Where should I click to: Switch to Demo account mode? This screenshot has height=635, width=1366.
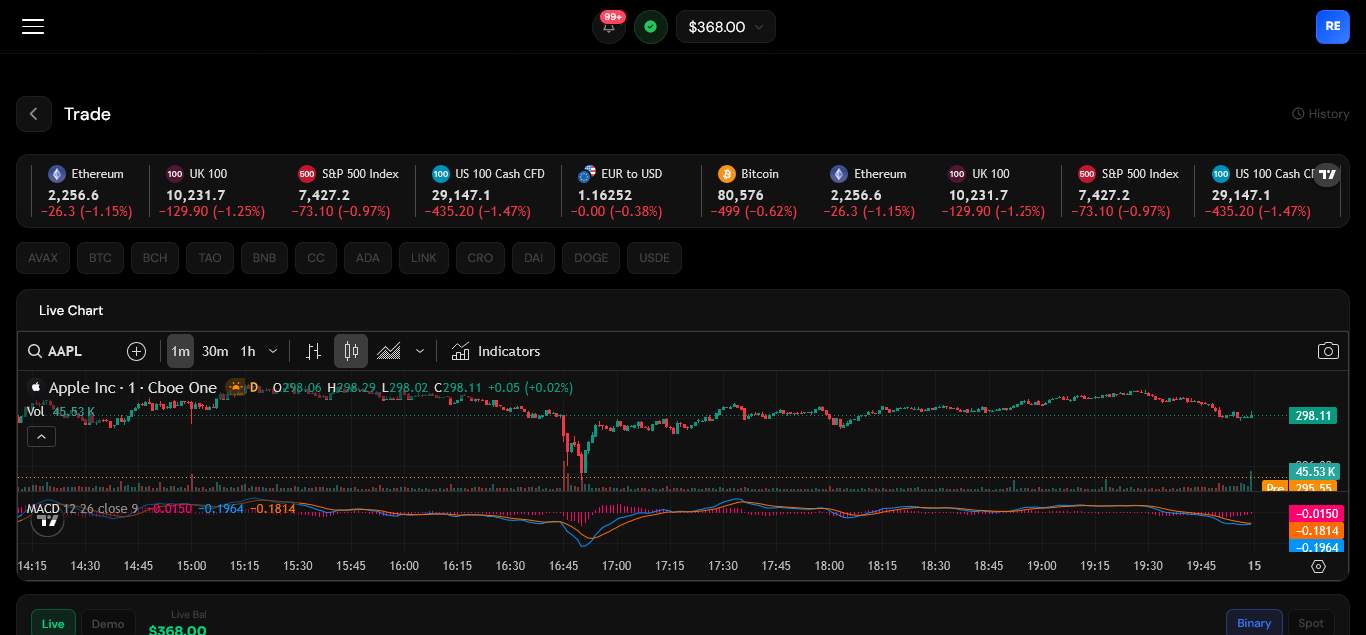[108, 623]
